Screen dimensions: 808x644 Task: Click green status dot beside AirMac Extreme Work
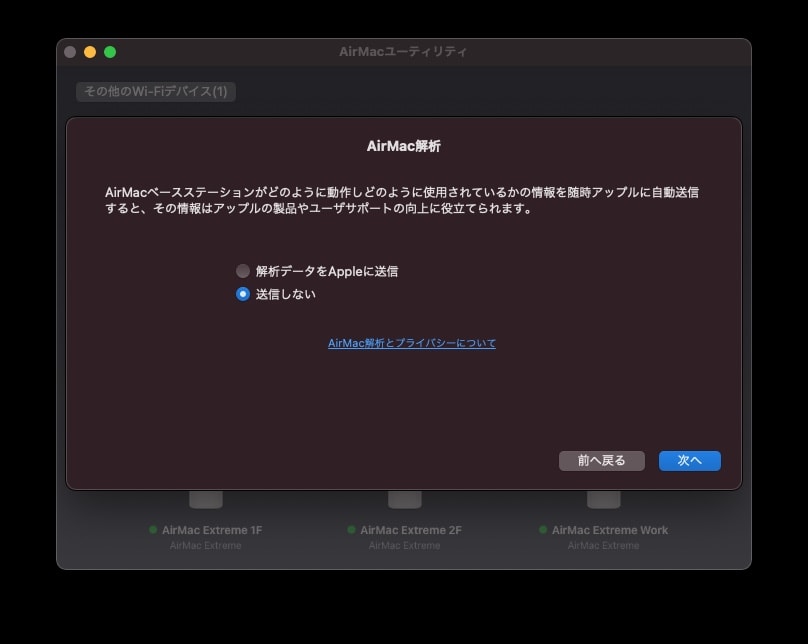point(543,530)
